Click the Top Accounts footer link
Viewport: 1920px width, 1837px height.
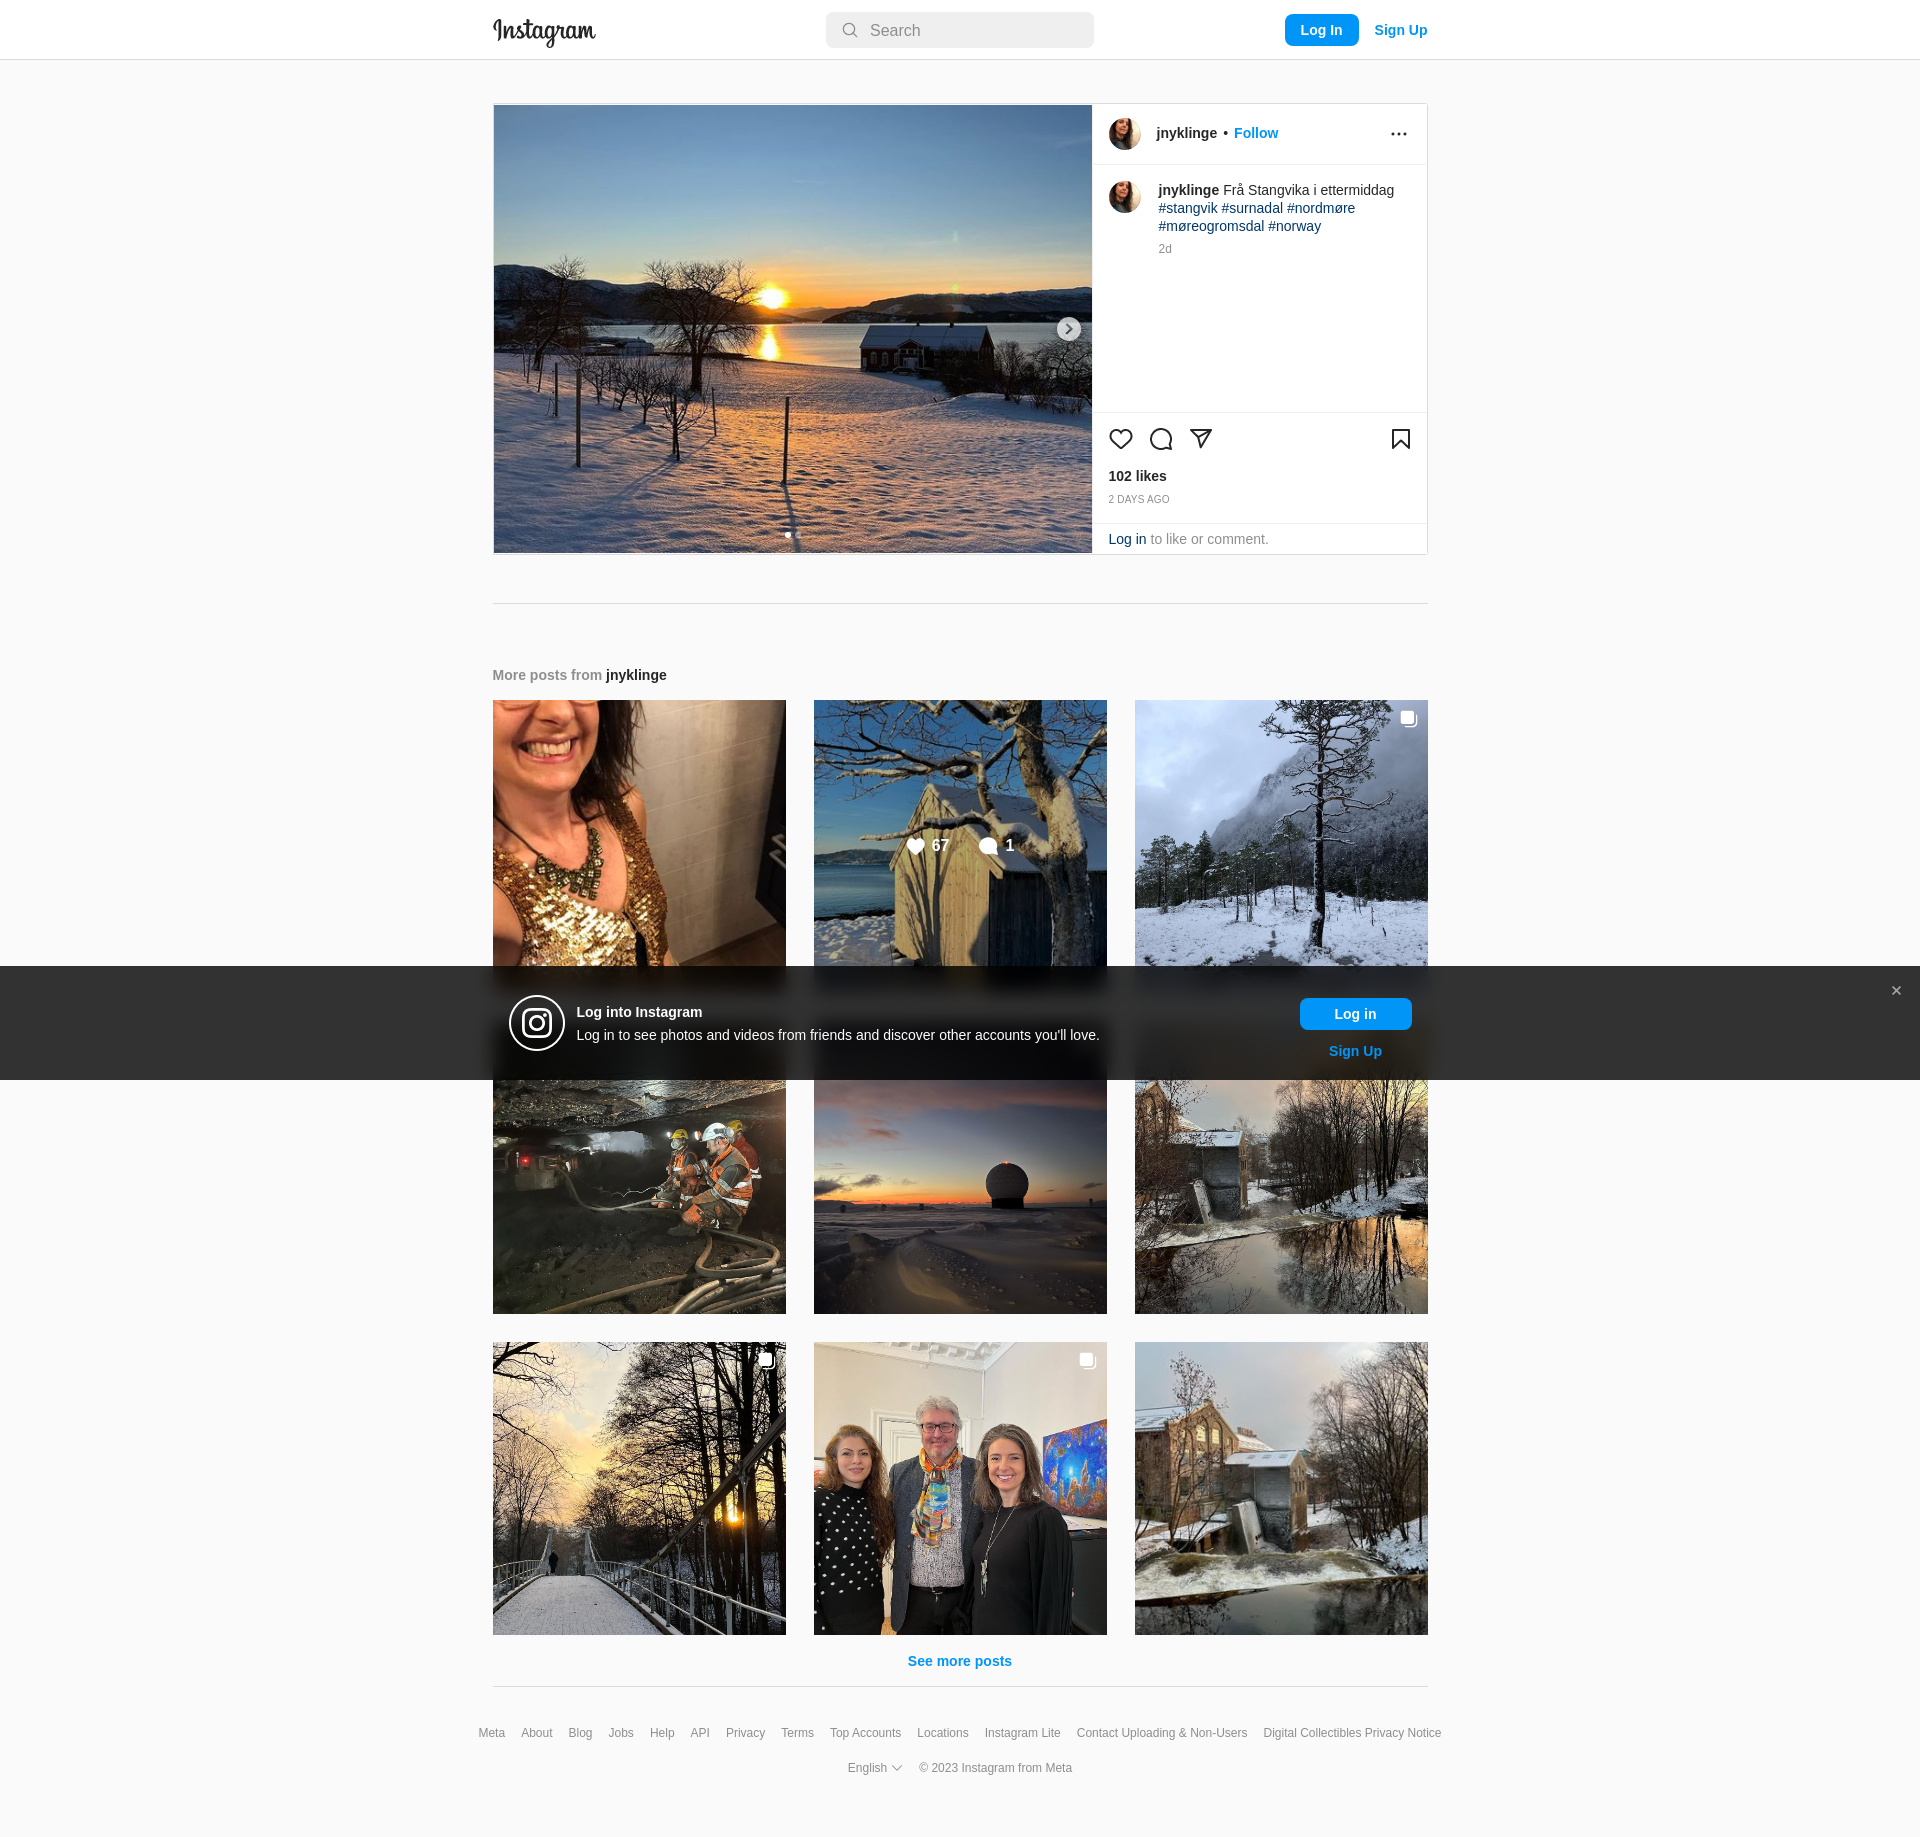(x=865, y=1733)
